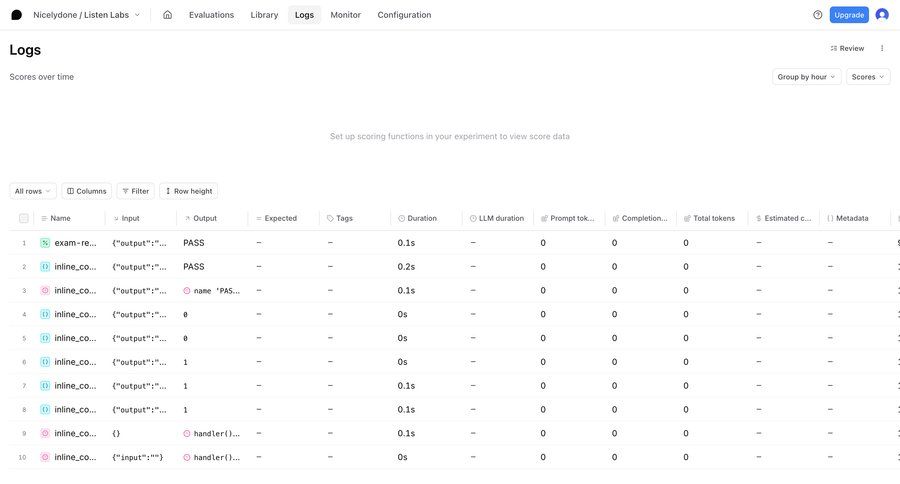
Task: Open the Group by hour dropdown
Action: pyautogui.click(x=806, y=77)
